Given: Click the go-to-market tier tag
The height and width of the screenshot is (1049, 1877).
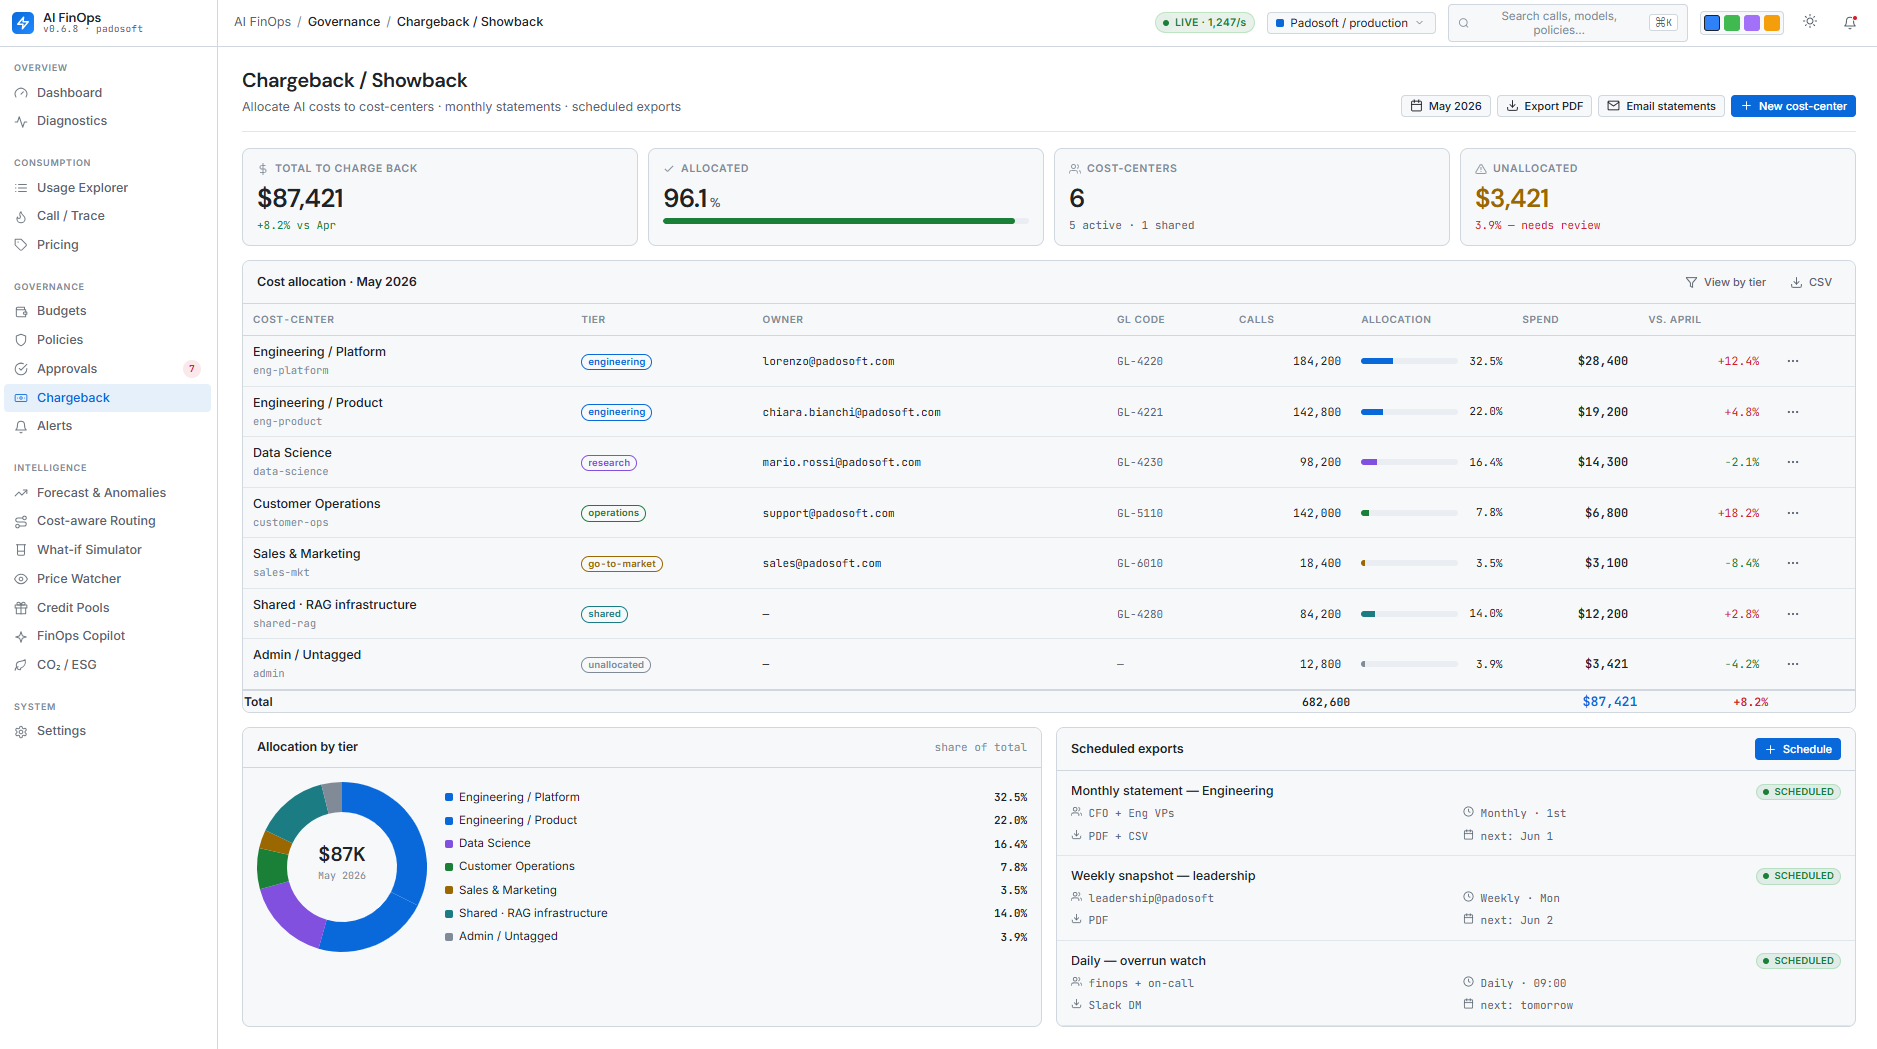Looking at the screenshot, I should click(x=622, y=564).
